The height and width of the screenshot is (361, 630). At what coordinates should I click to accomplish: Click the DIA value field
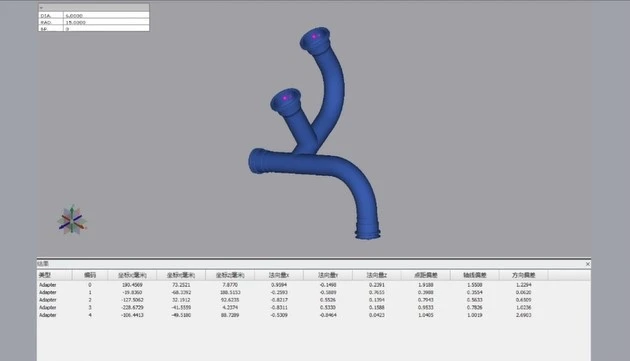pyautogui.click(x=106, y=16)
